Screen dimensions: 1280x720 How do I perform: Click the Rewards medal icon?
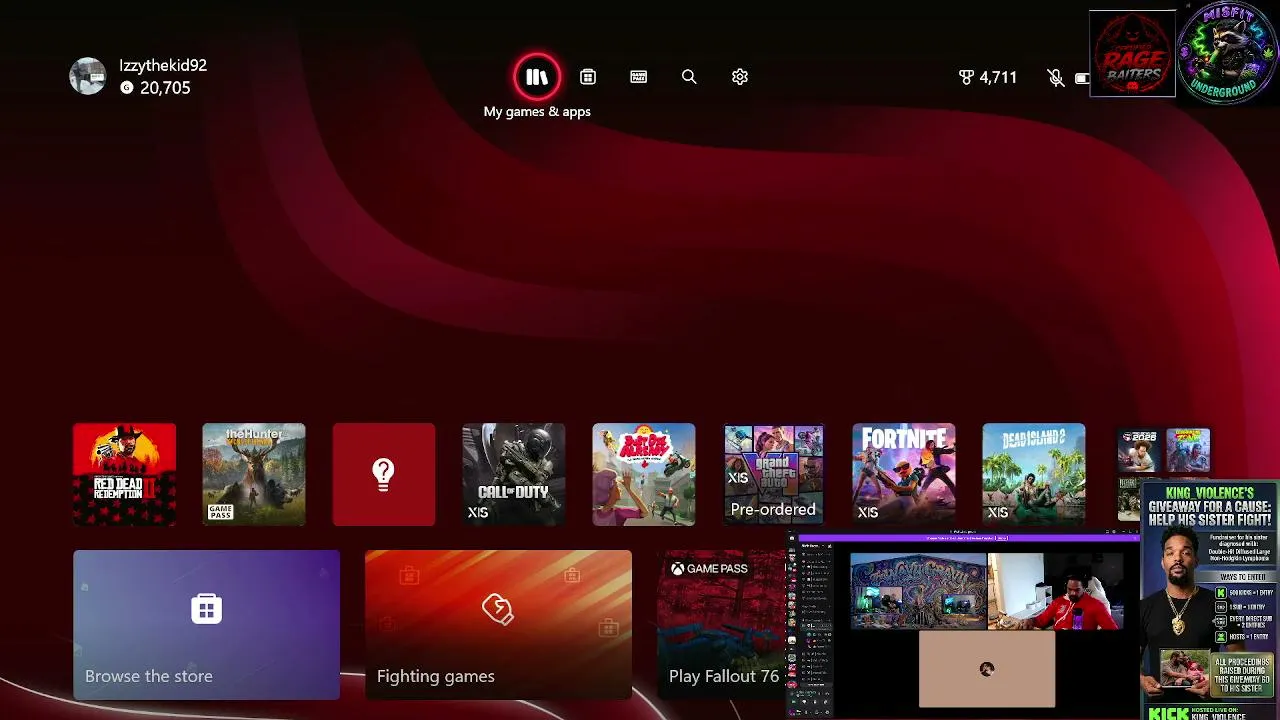[966, 77]
